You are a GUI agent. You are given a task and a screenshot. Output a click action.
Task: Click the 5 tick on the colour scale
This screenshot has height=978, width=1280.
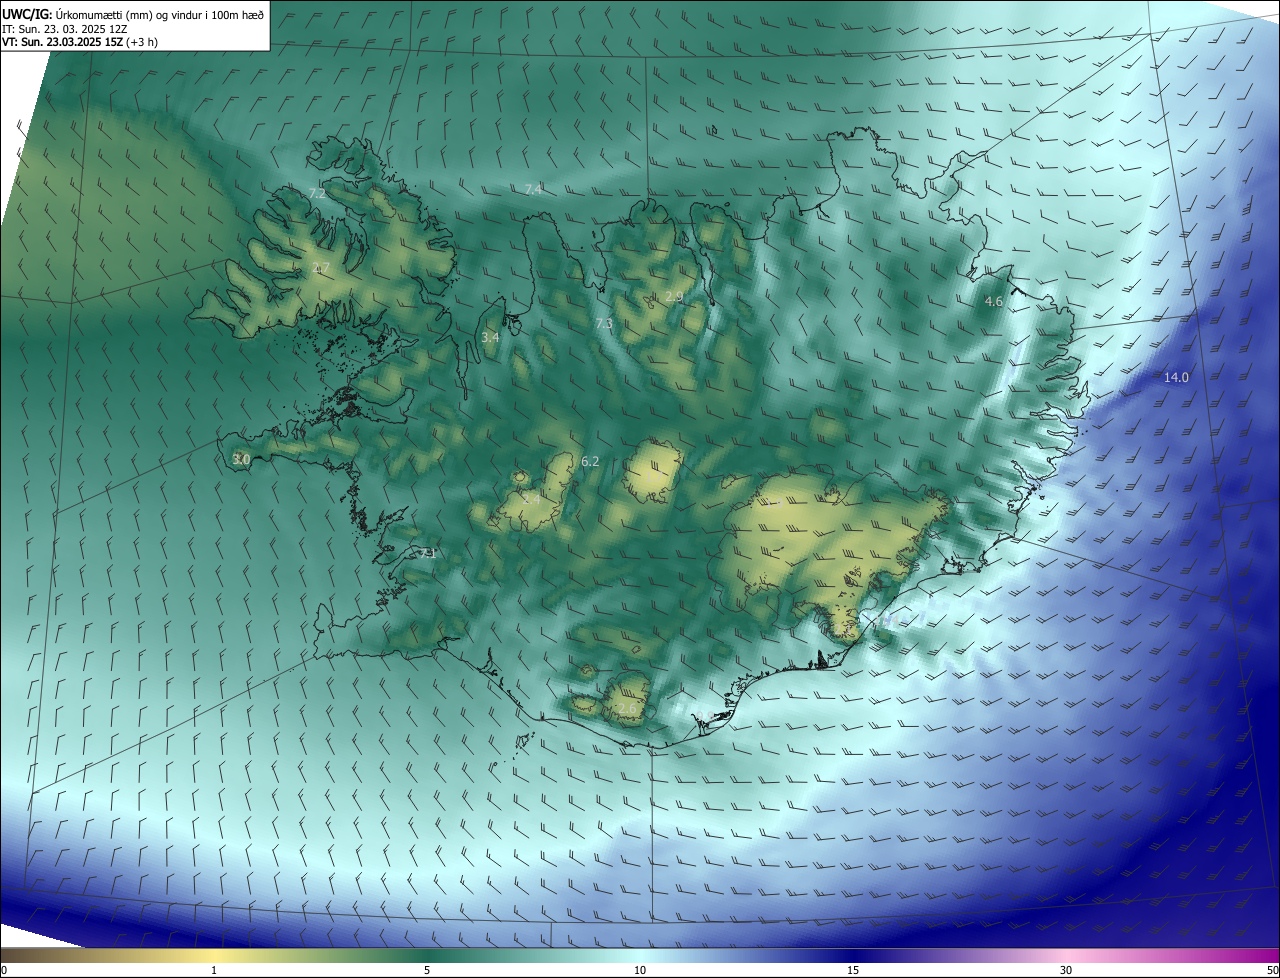[427, 970]
